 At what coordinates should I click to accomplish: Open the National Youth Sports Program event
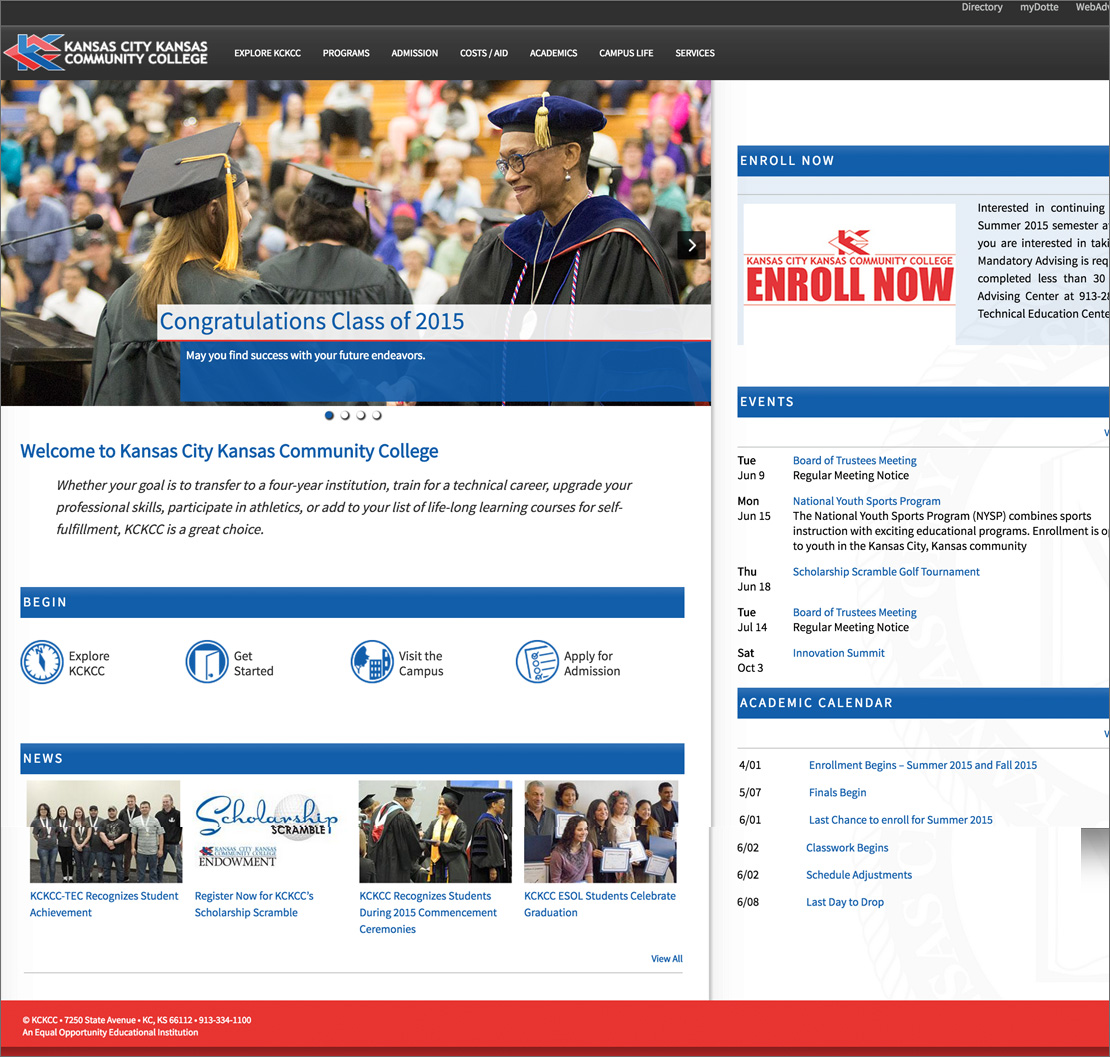tap(866, 501)
